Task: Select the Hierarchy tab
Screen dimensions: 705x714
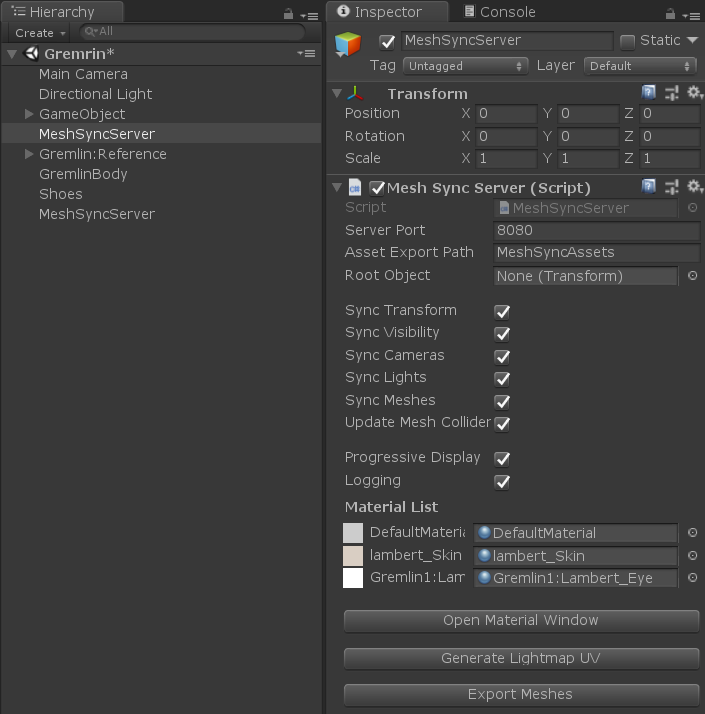Action: (x=62, y=12)
